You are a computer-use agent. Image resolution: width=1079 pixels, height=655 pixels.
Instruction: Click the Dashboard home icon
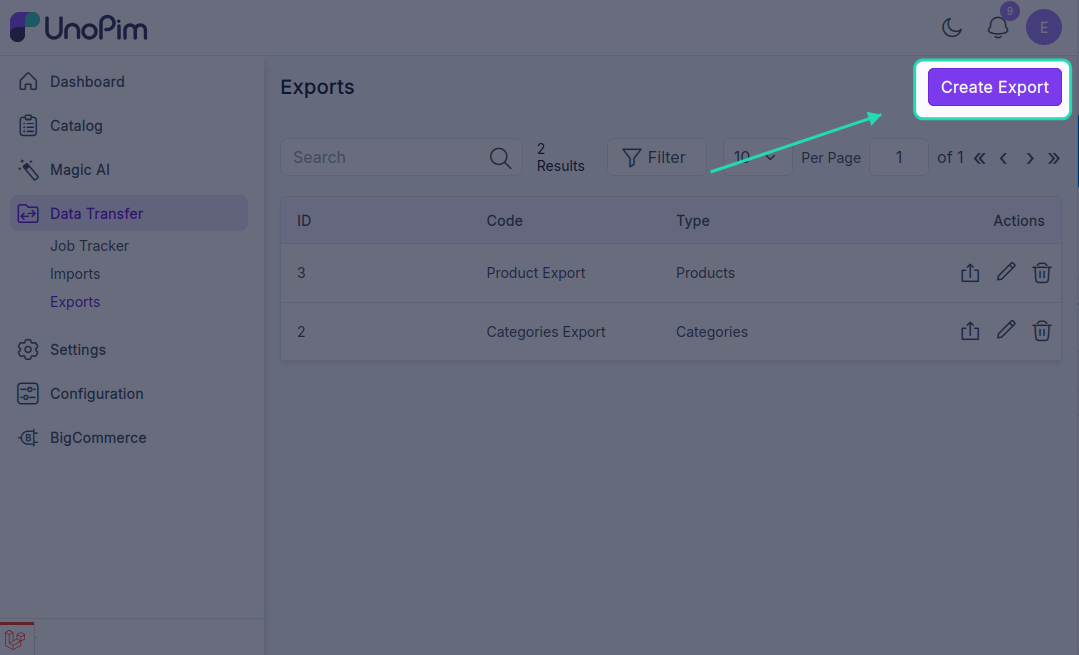click(x=28, y=82)
